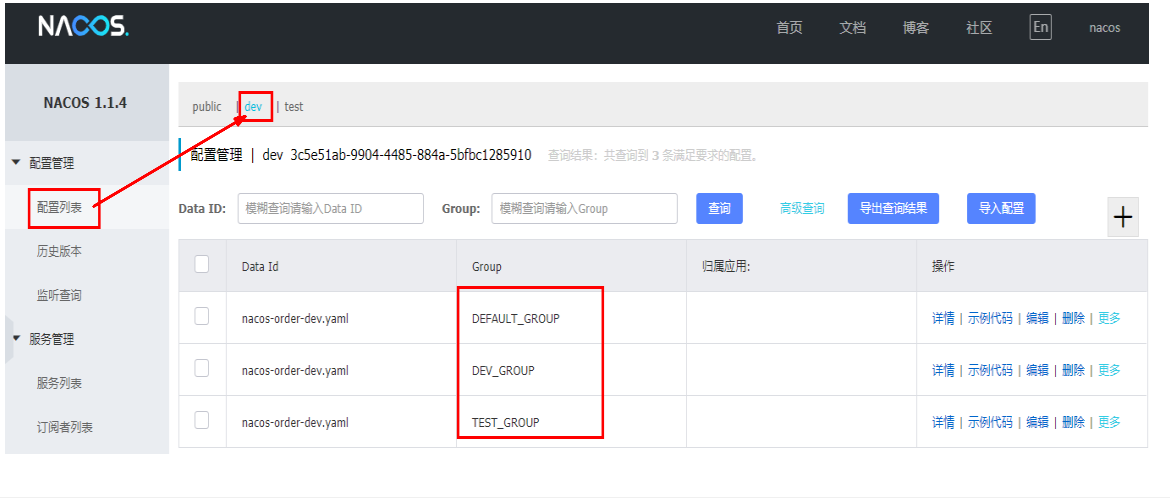Open 监听查询 in the sidebar
This screenshot has width=1170, height=498.
point(59,296)
